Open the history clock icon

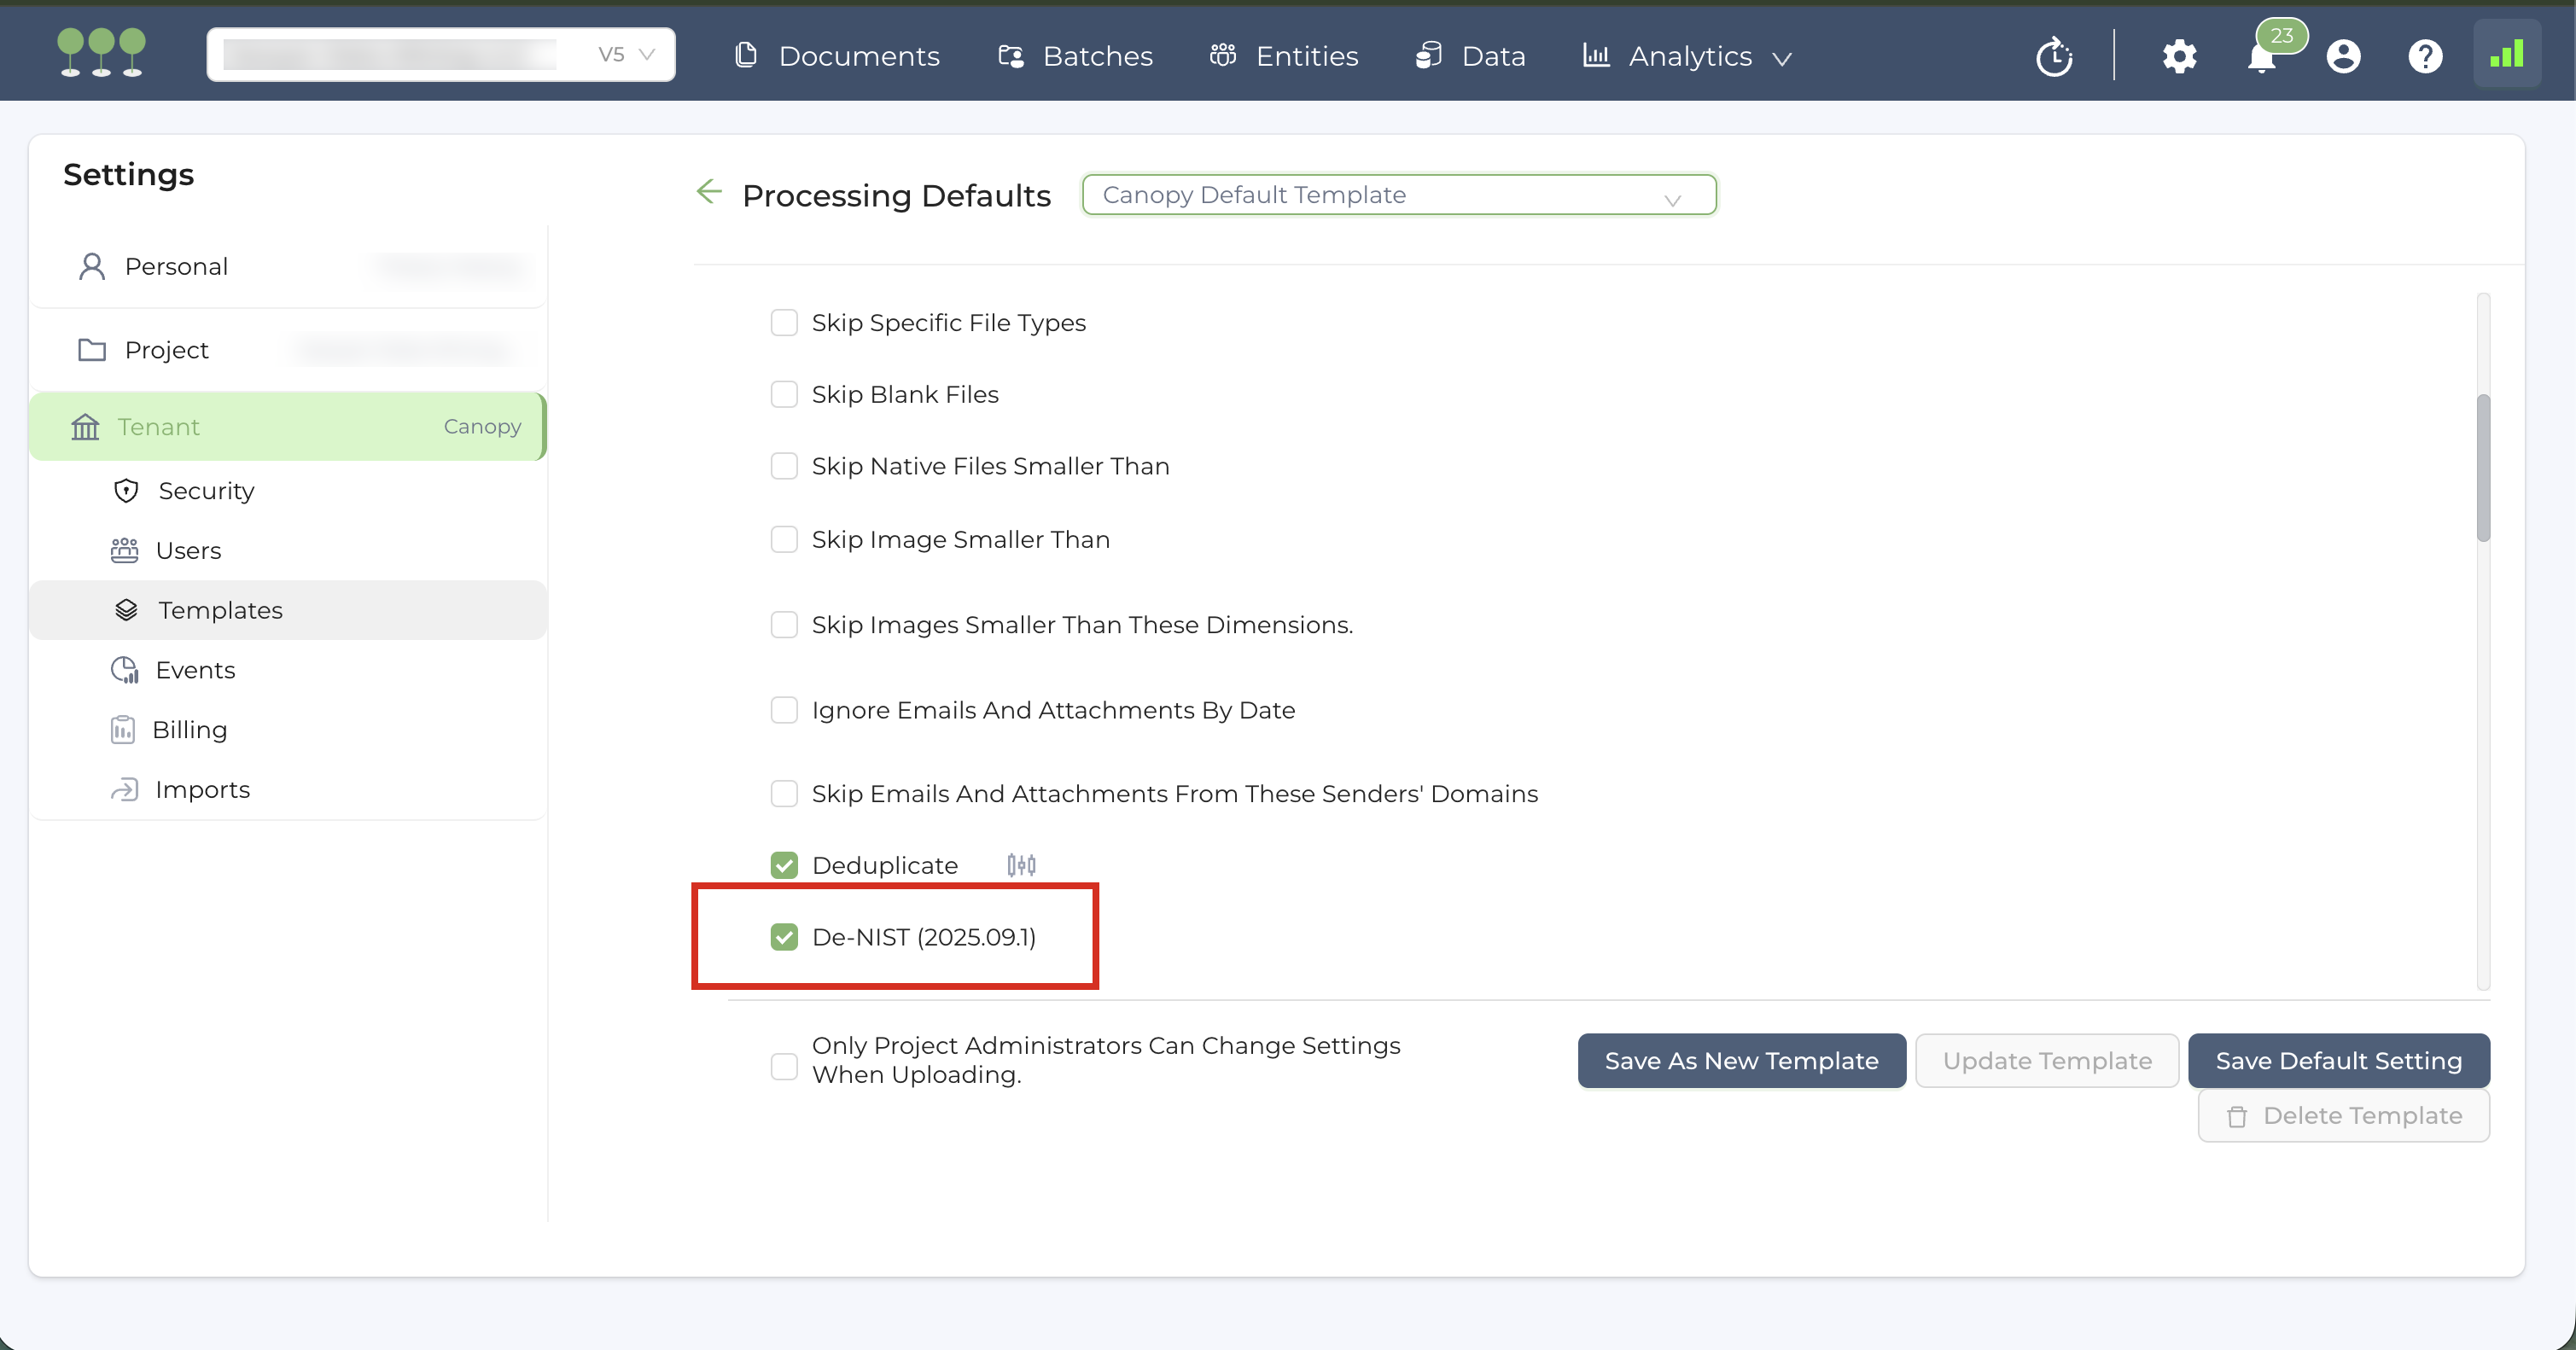pos(2054,56)
